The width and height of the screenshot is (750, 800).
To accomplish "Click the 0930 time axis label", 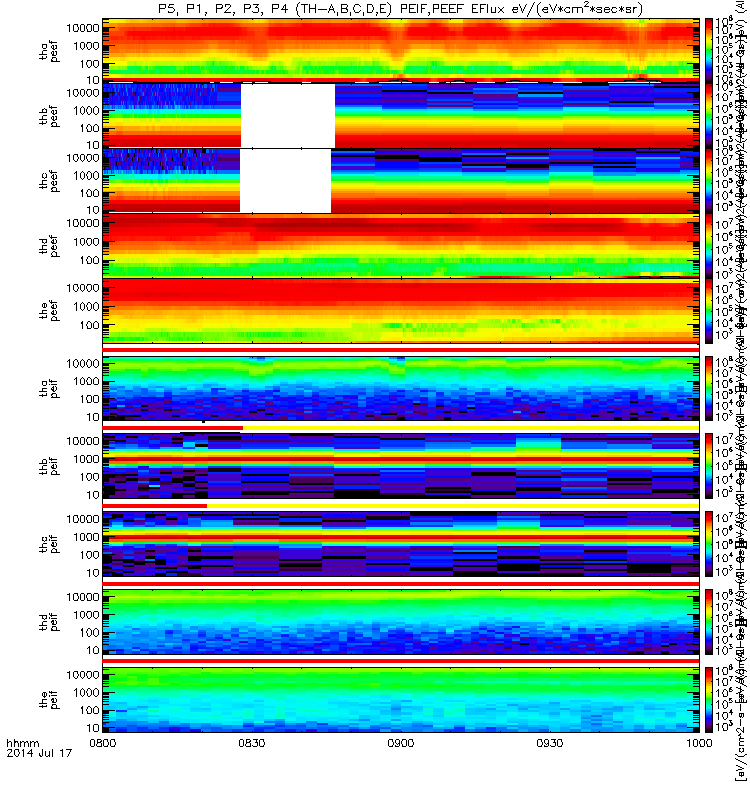I will tap(550, 742).
